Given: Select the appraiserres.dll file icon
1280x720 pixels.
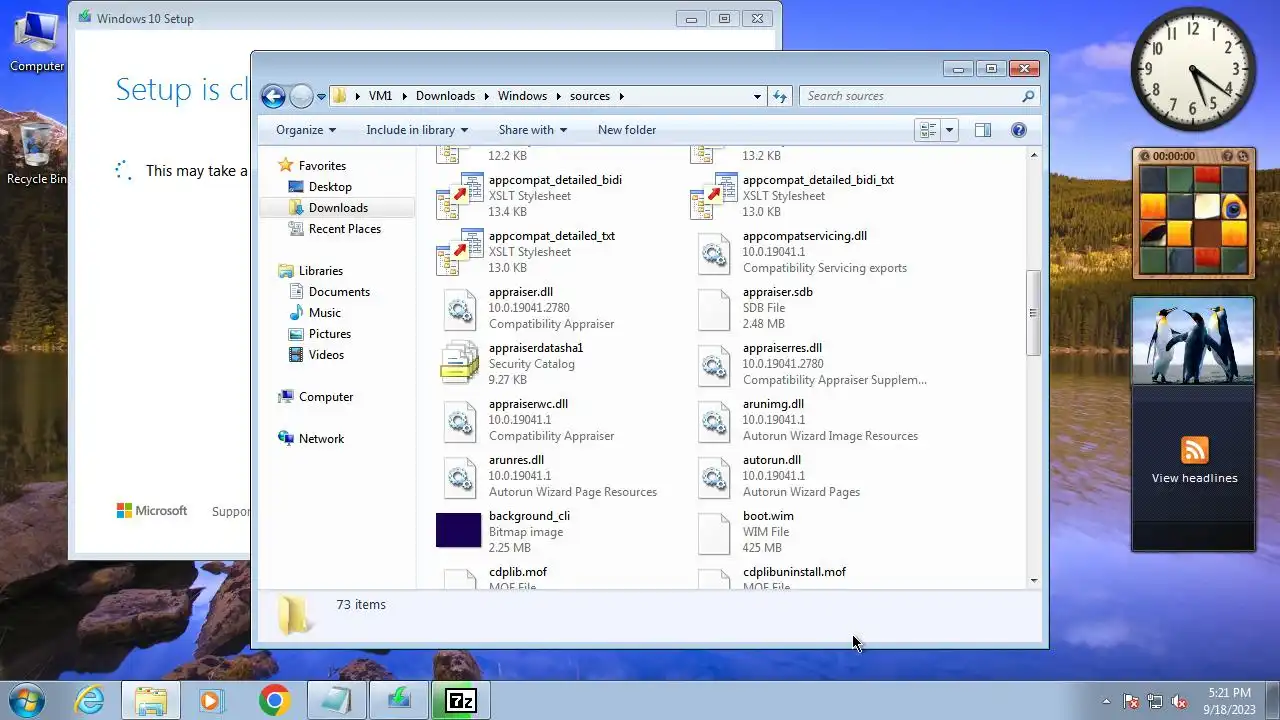Looking at the screenshot, I should (714, 364).
